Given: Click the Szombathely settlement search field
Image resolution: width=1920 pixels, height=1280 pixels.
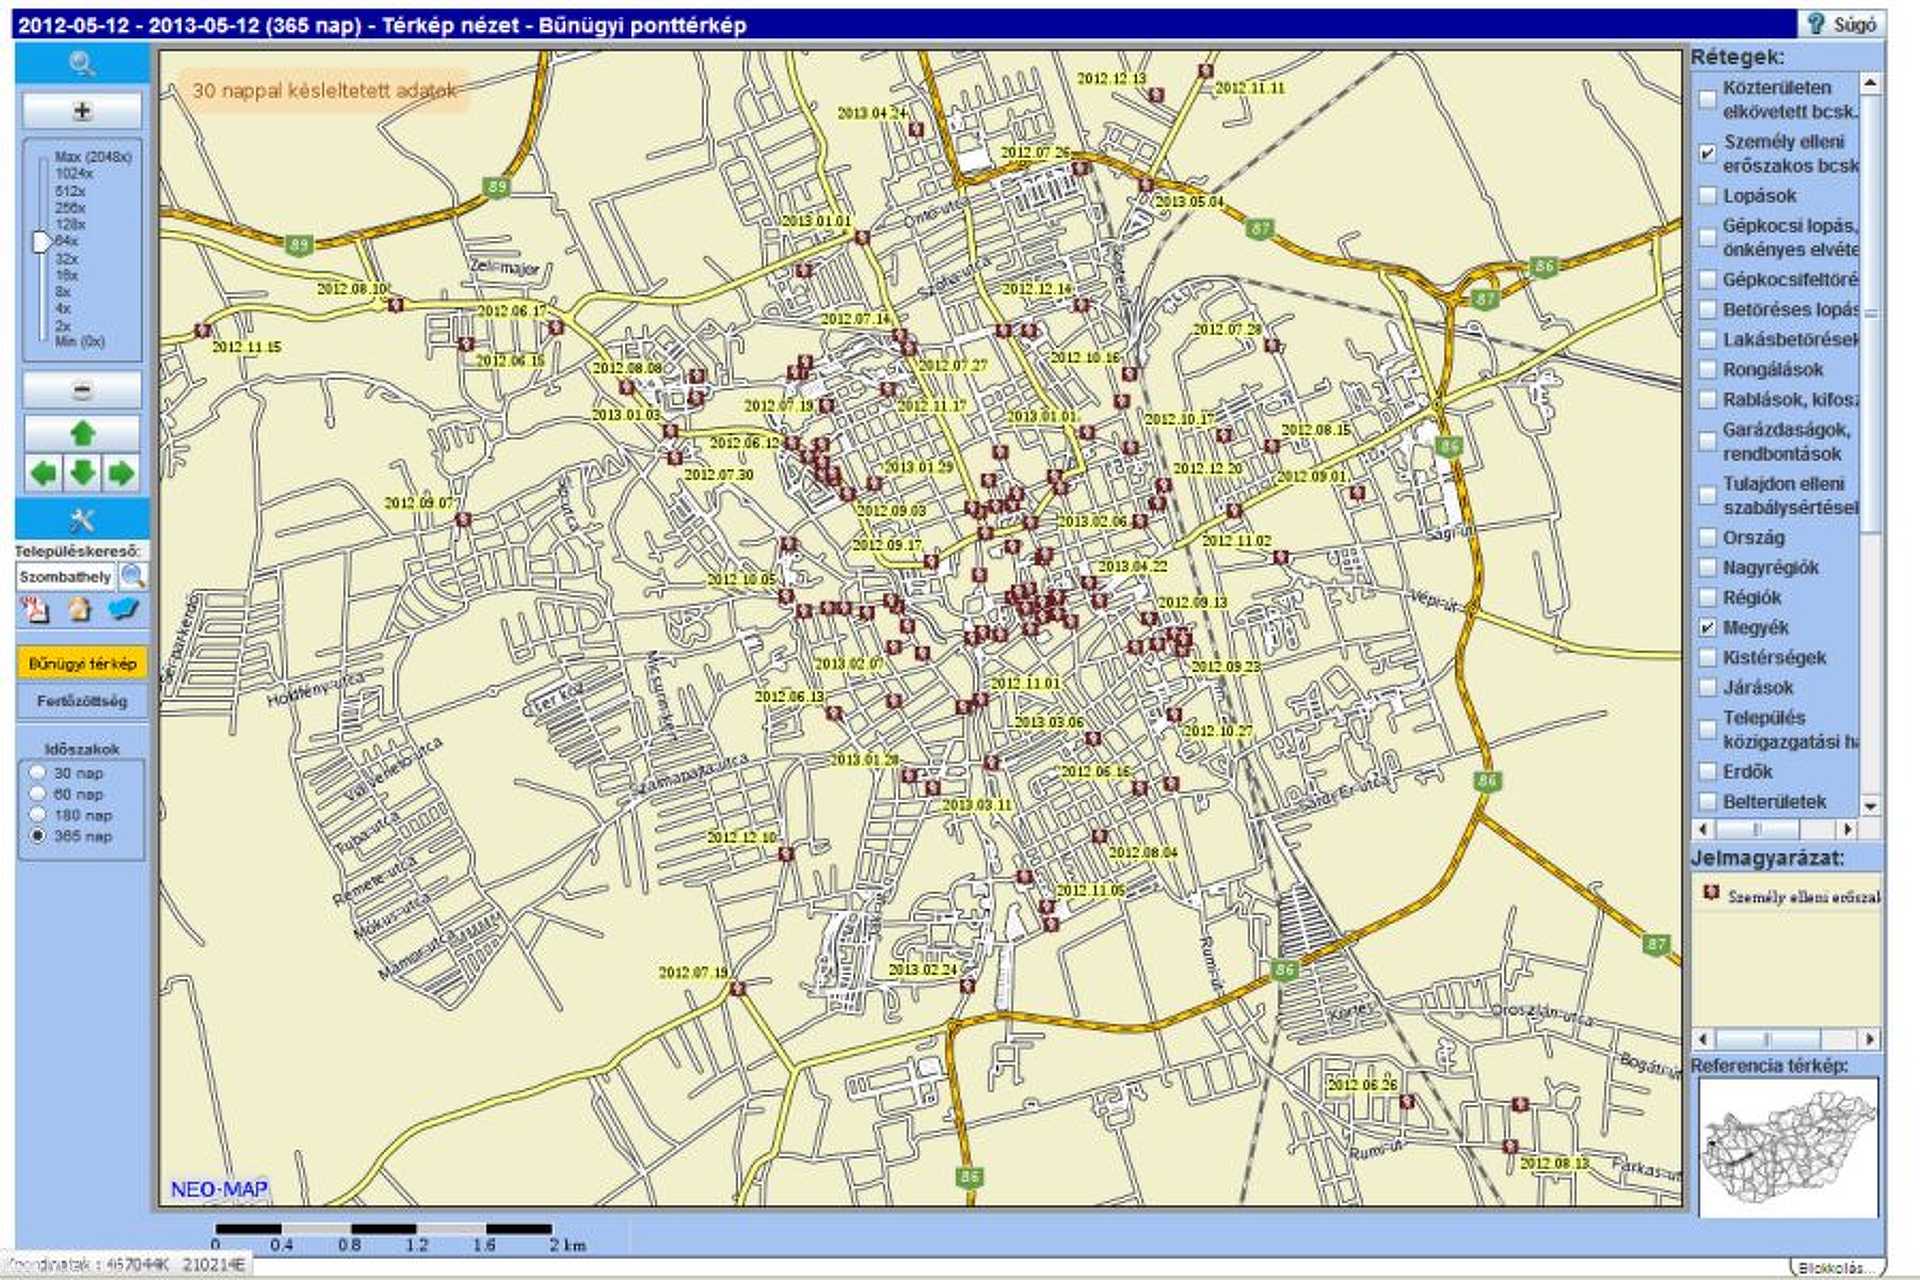Looking at the screenshot, I should pos(66,577).
